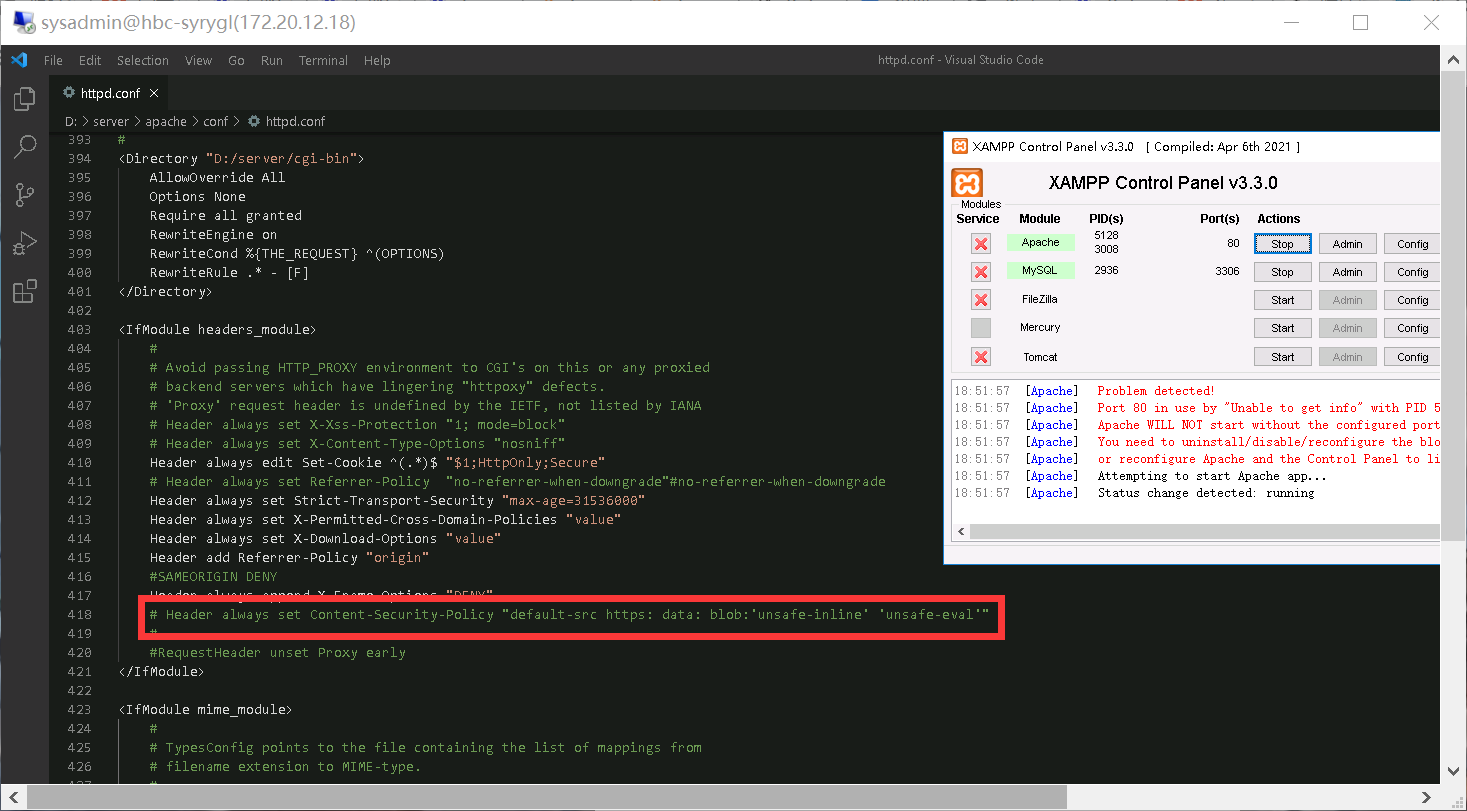Open the Go menu

pos(236,60)
